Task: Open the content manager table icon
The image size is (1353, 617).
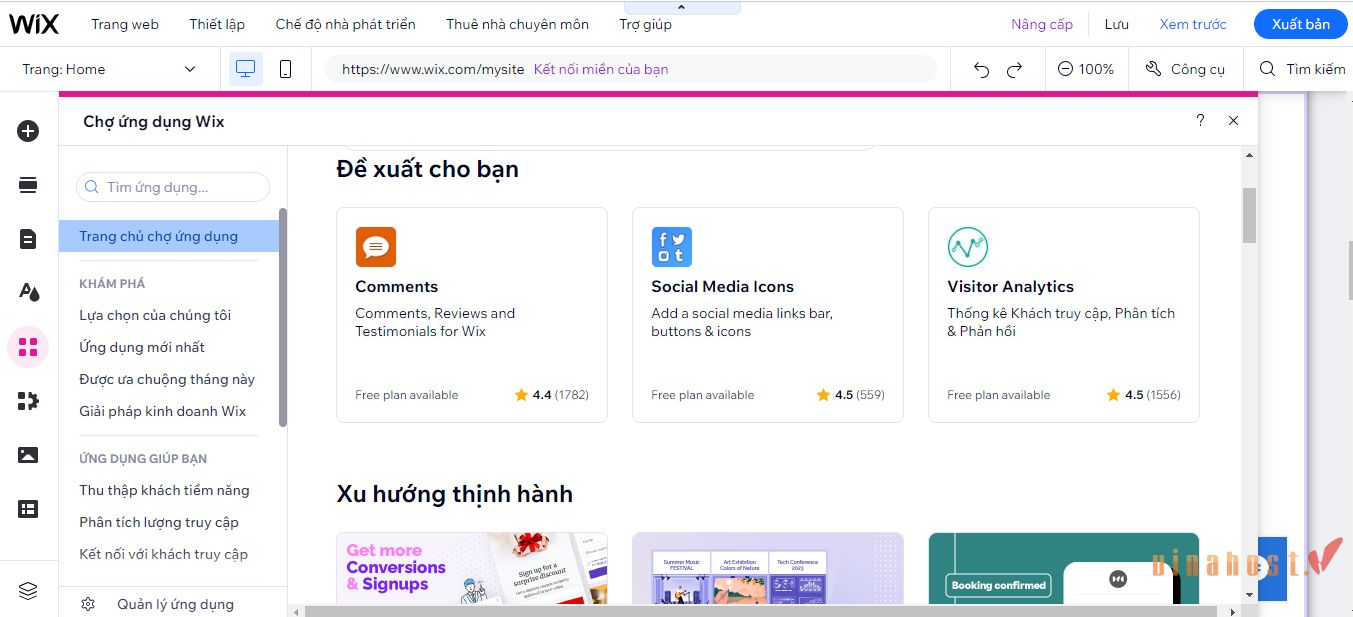Action: coord(28,509)
